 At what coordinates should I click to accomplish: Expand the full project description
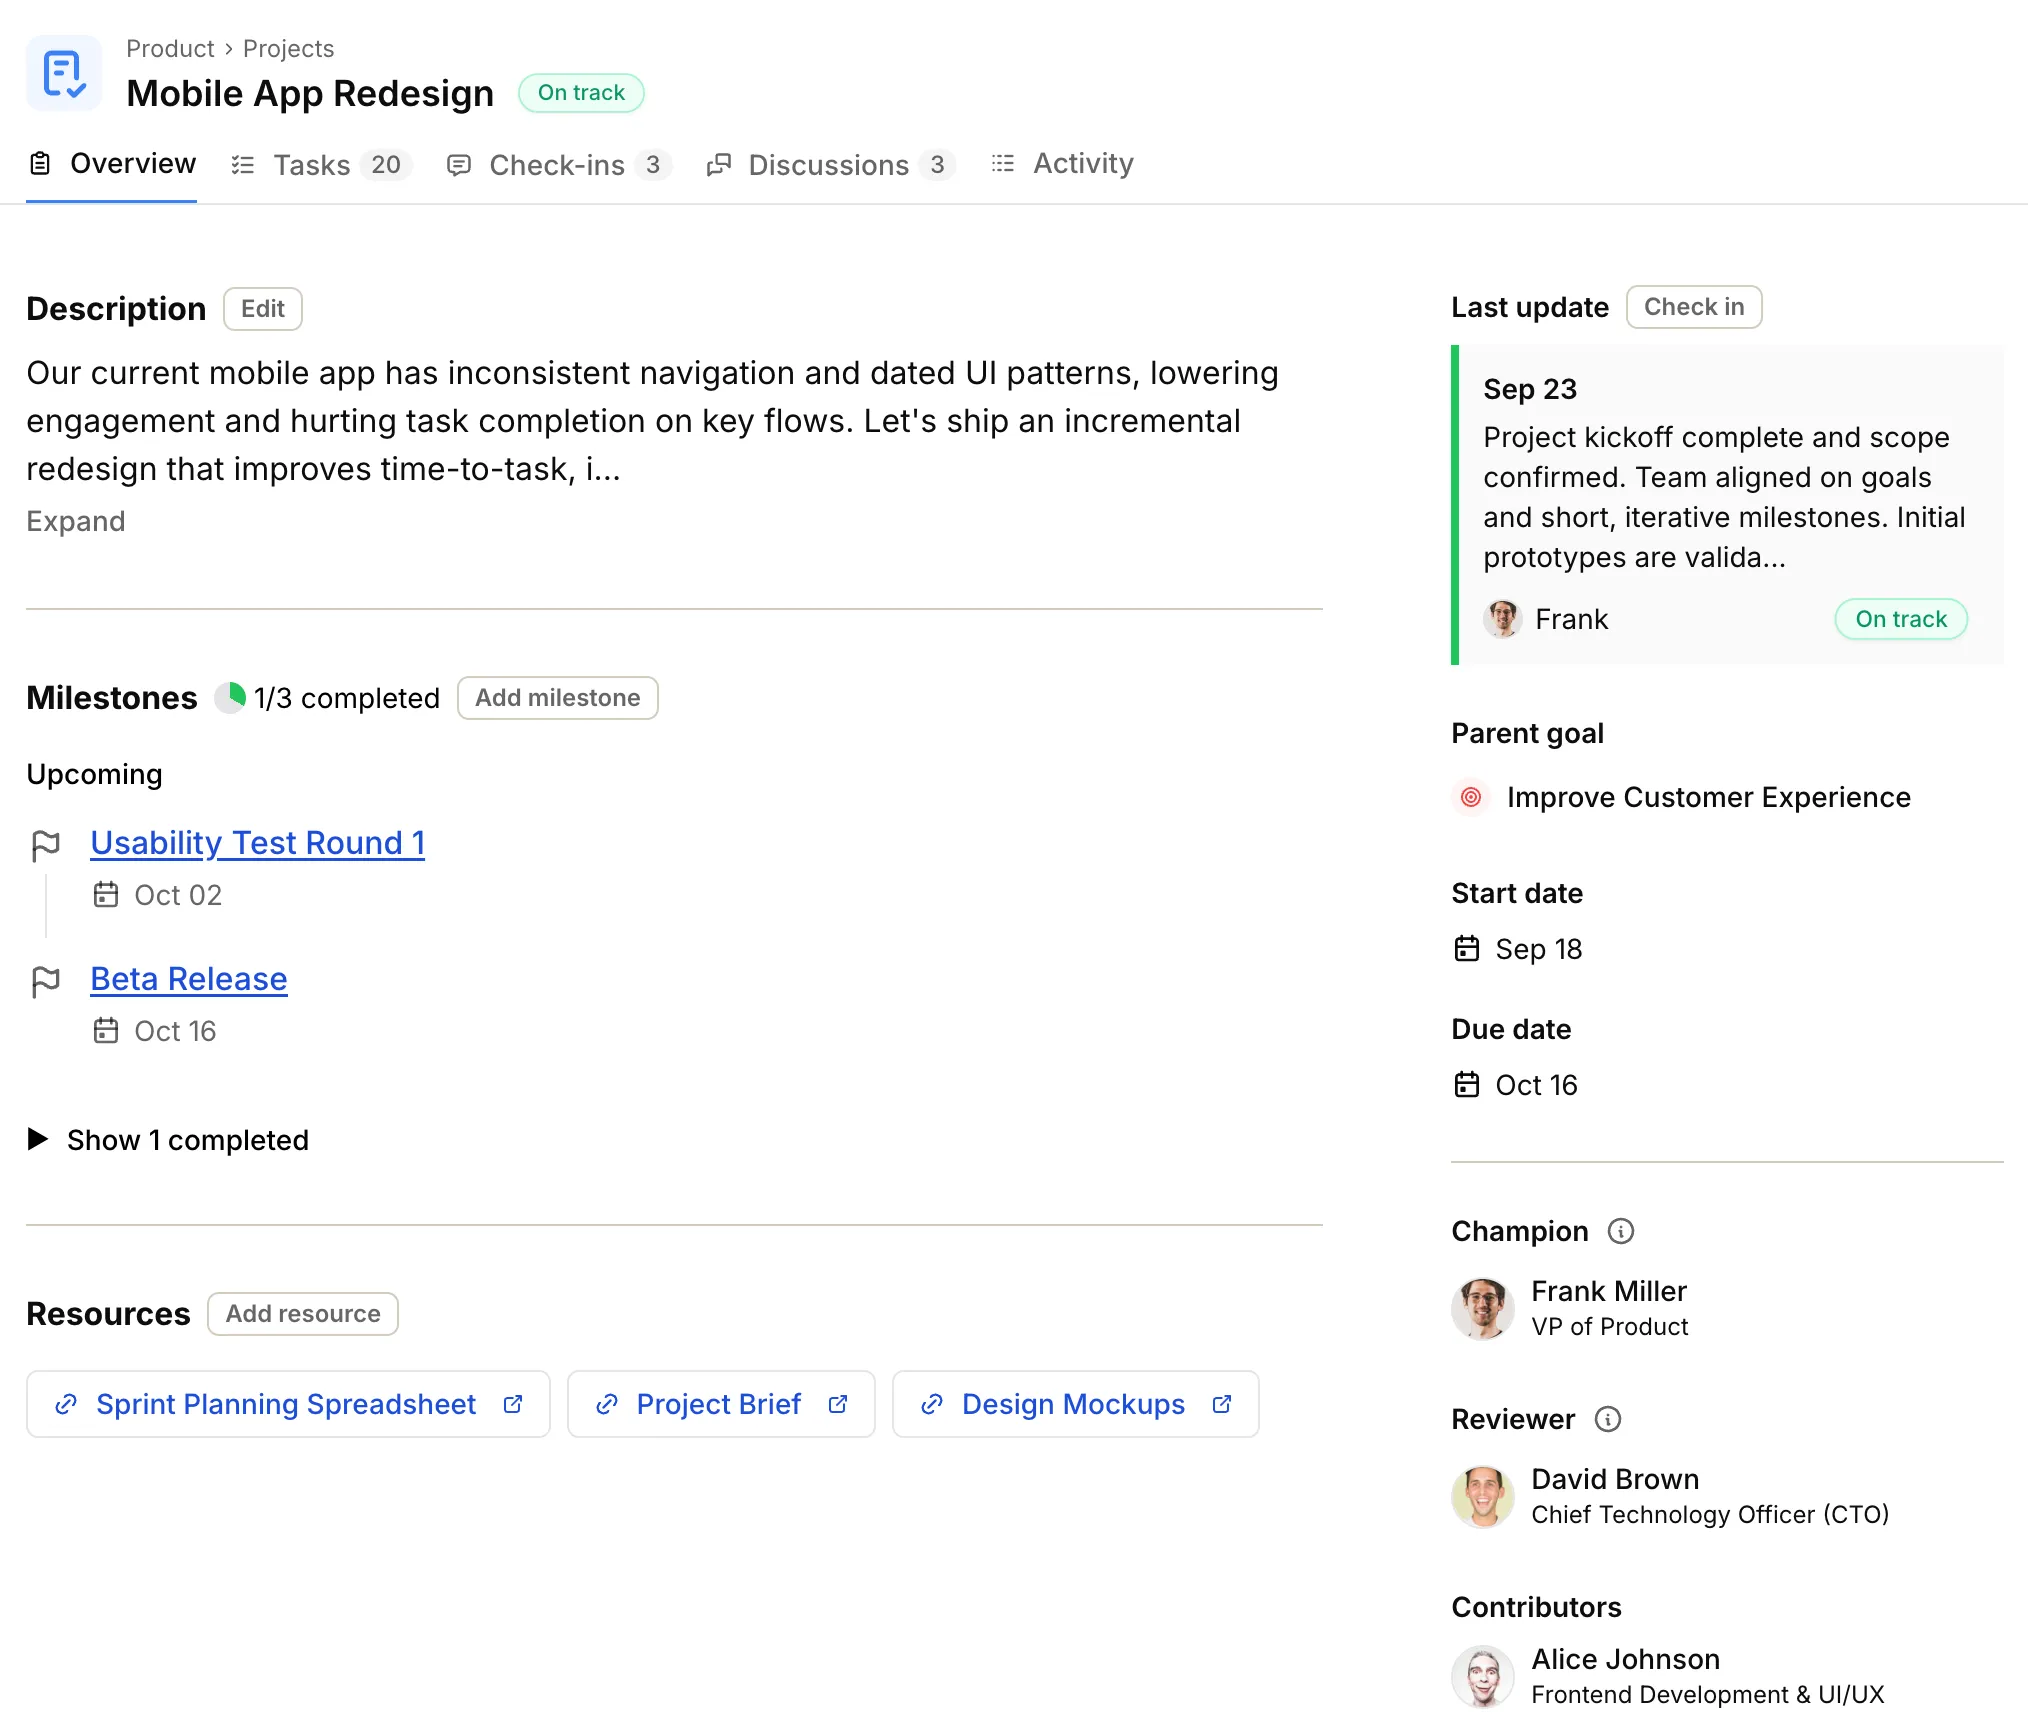(x=76, y=521)
